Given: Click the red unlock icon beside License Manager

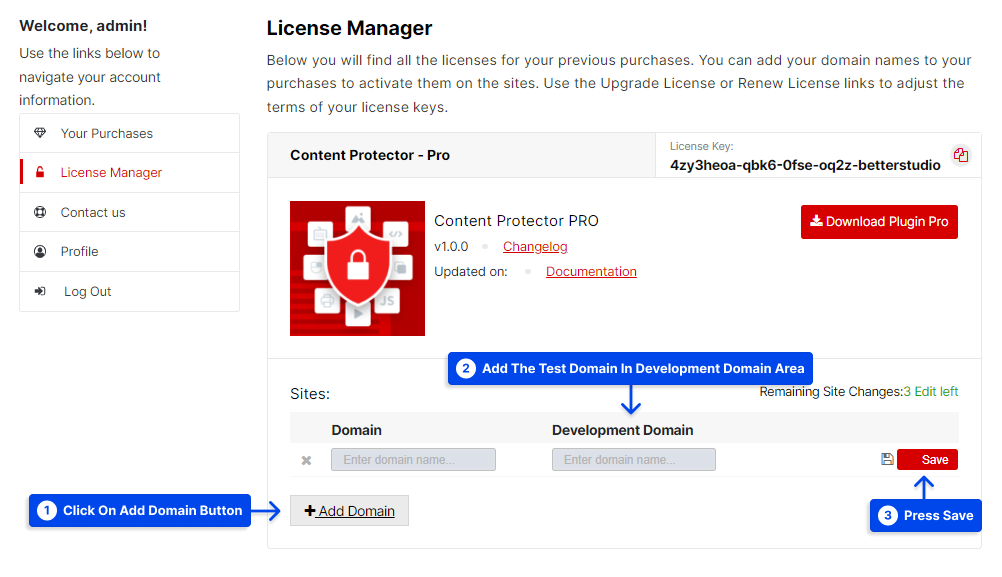Looking at the screenshot, I should (40, 173).
